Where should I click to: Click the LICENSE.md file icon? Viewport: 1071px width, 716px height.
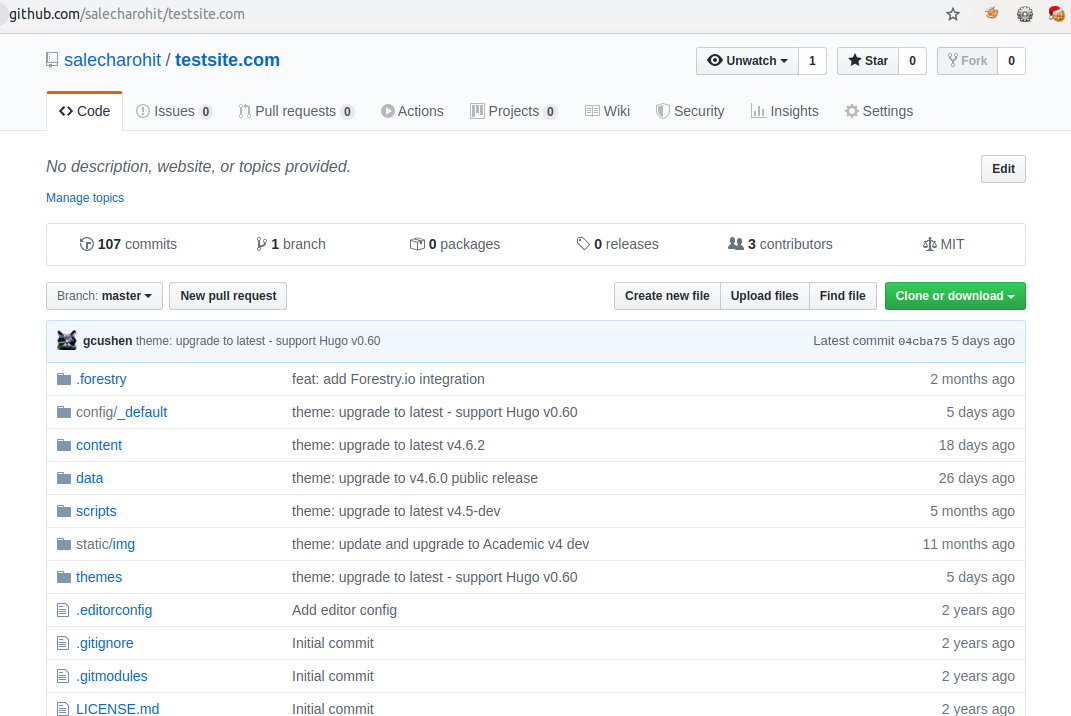point(63,709)
